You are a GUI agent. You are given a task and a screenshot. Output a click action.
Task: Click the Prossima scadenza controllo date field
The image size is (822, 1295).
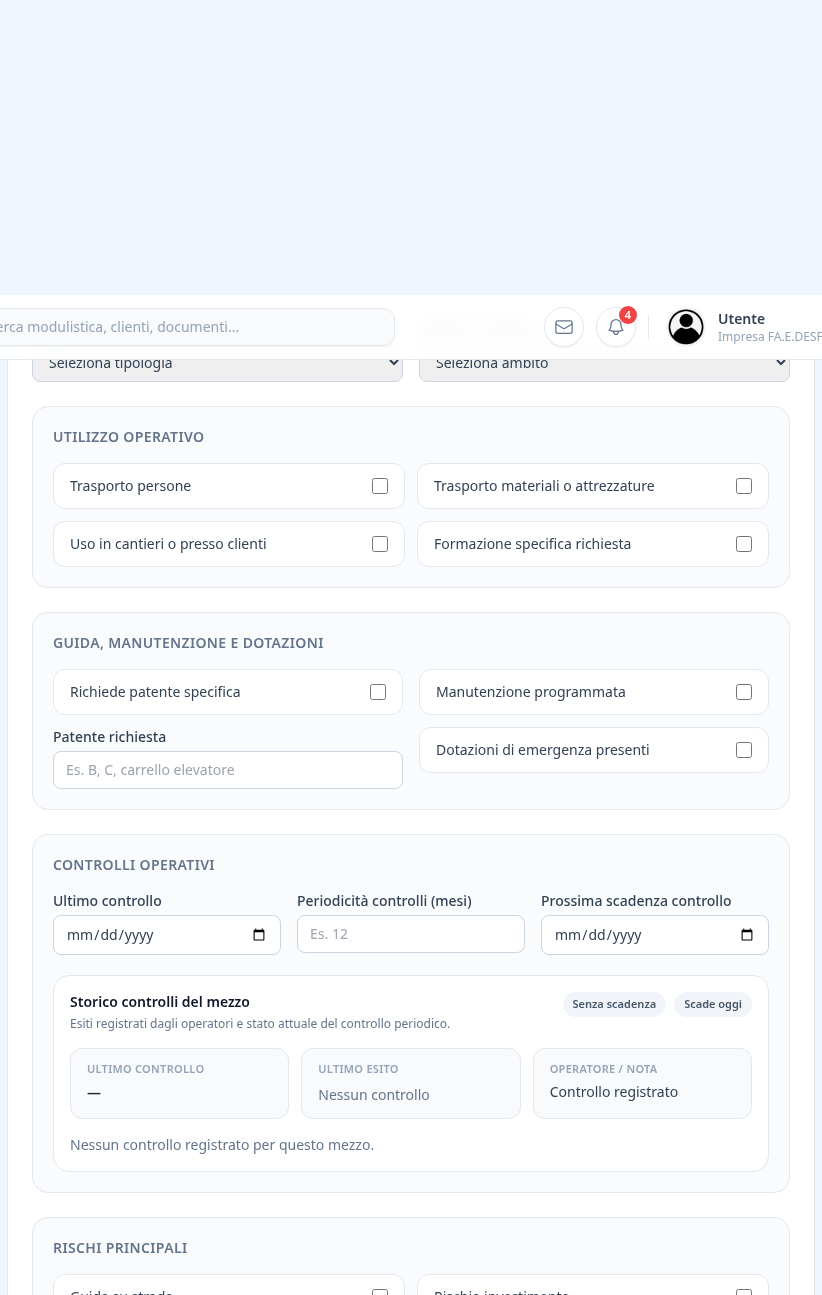pos(655,935)
